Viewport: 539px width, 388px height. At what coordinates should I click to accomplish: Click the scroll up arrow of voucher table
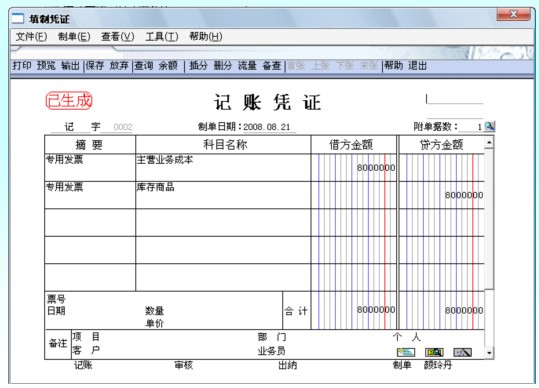point(489,142)
